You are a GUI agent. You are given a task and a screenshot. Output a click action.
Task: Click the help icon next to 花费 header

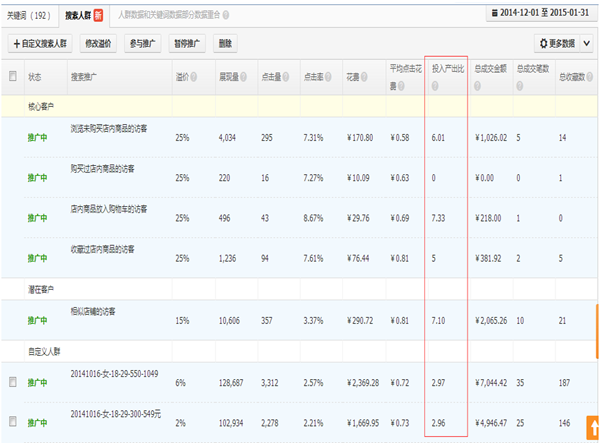(364, 77)
